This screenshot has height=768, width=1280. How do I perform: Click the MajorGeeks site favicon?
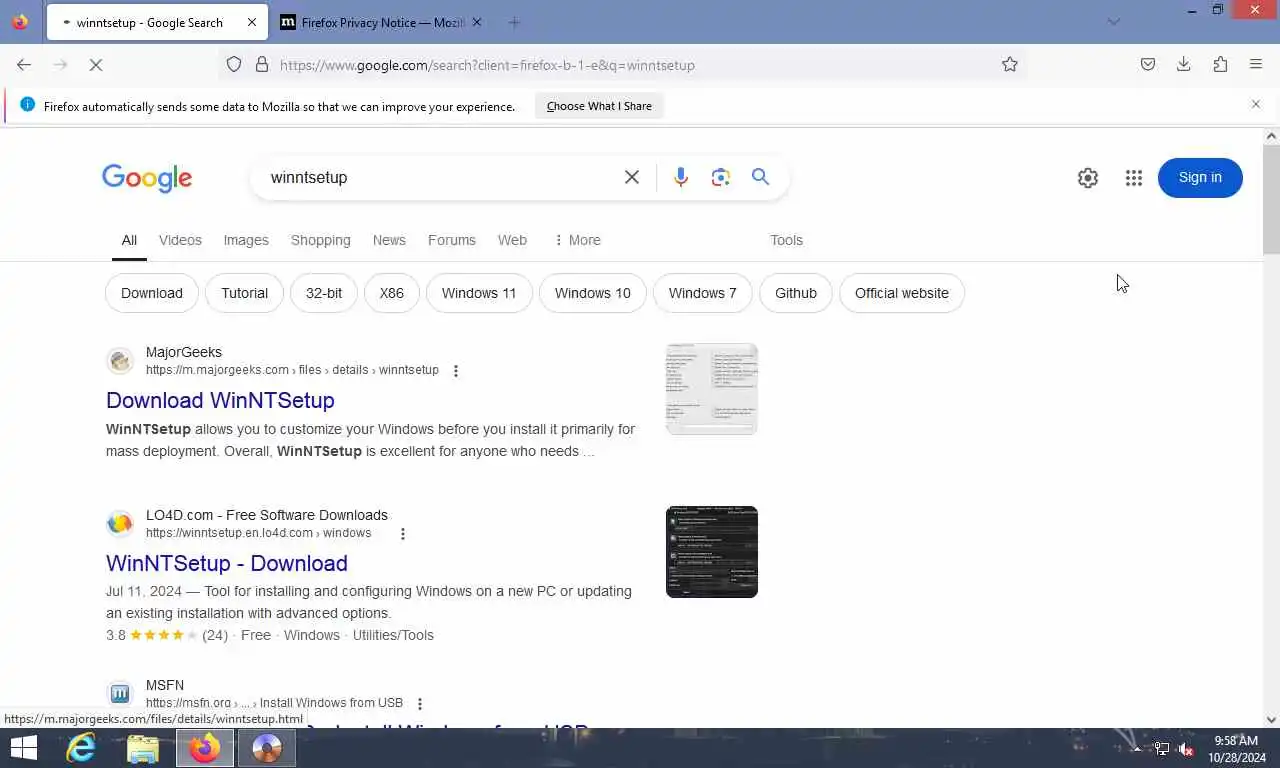pyautogui.click(x=120, y=361)
